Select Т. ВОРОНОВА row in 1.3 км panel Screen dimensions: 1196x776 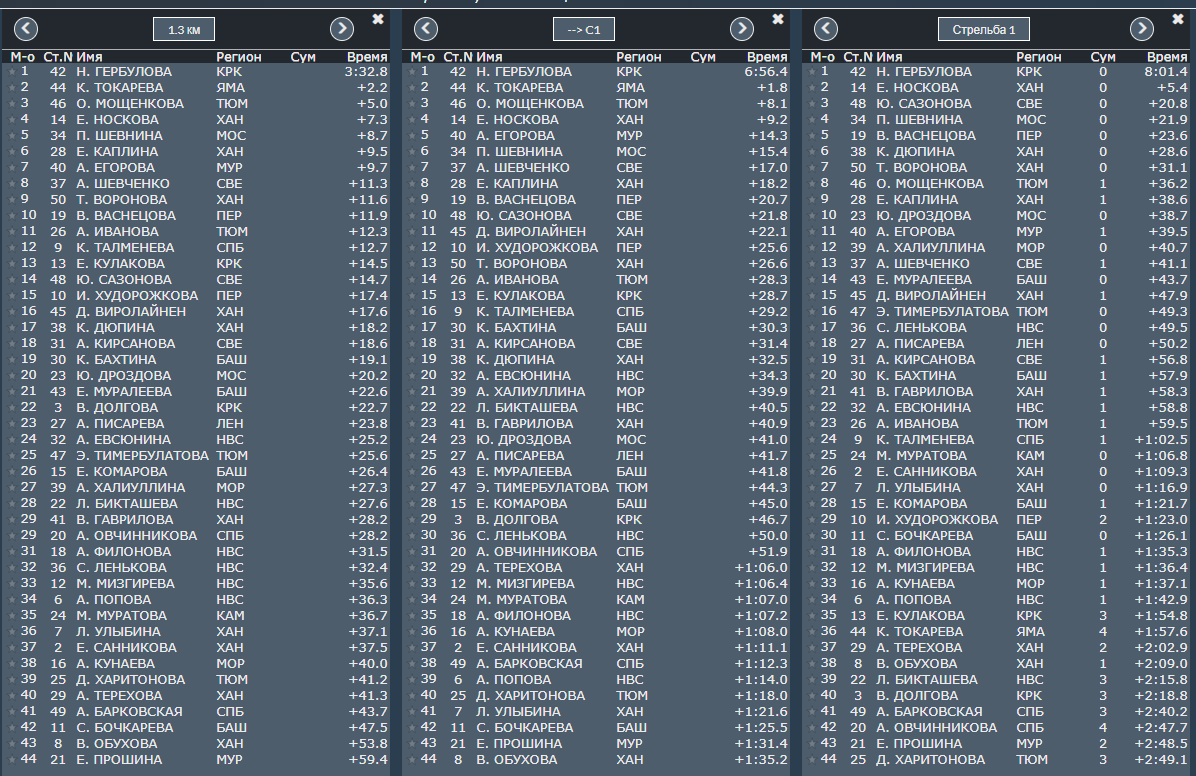(x=198, y=200)
